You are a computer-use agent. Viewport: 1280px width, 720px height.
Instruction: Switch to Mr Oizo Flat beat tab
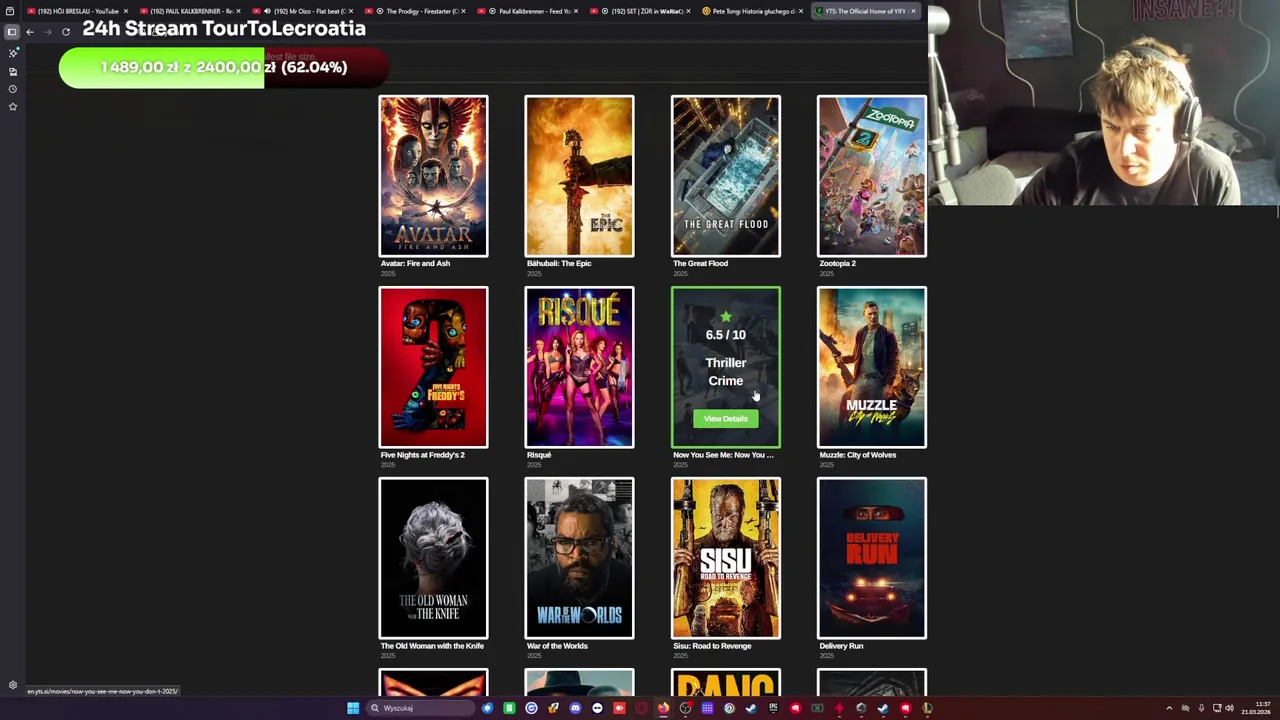coord(303,11)
